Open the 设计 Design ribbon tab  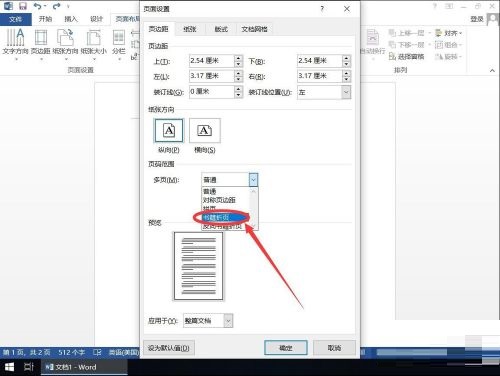[96, 19]
